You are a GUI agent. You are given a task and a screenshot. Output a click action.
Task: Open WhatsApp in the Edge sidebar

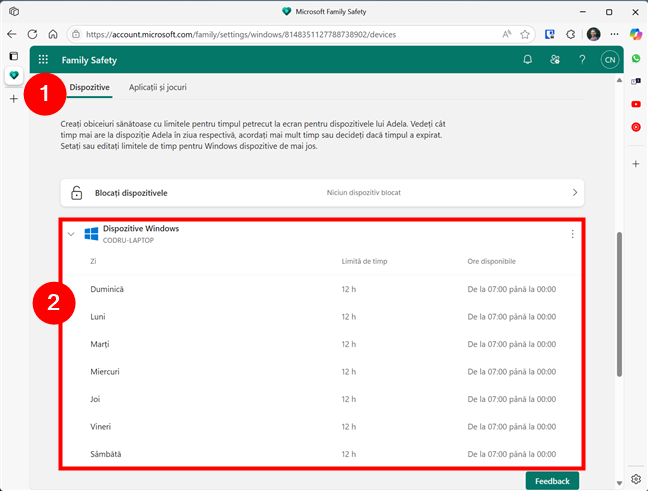(x=636, y=58)
